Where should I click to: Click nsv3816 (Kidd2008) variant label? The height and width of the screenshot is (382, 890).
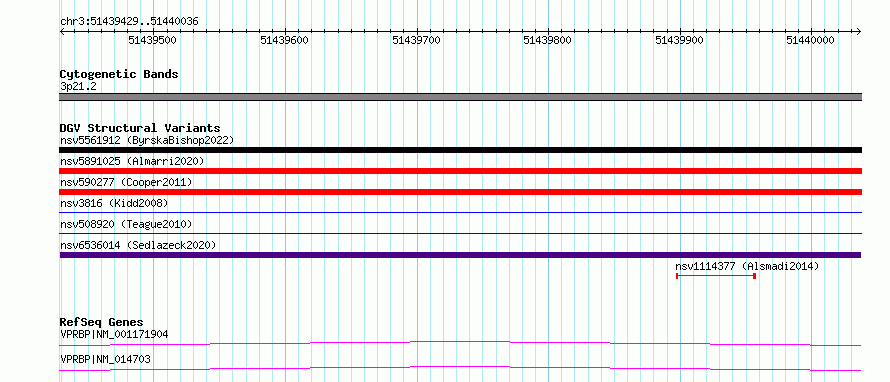point(114,203)
